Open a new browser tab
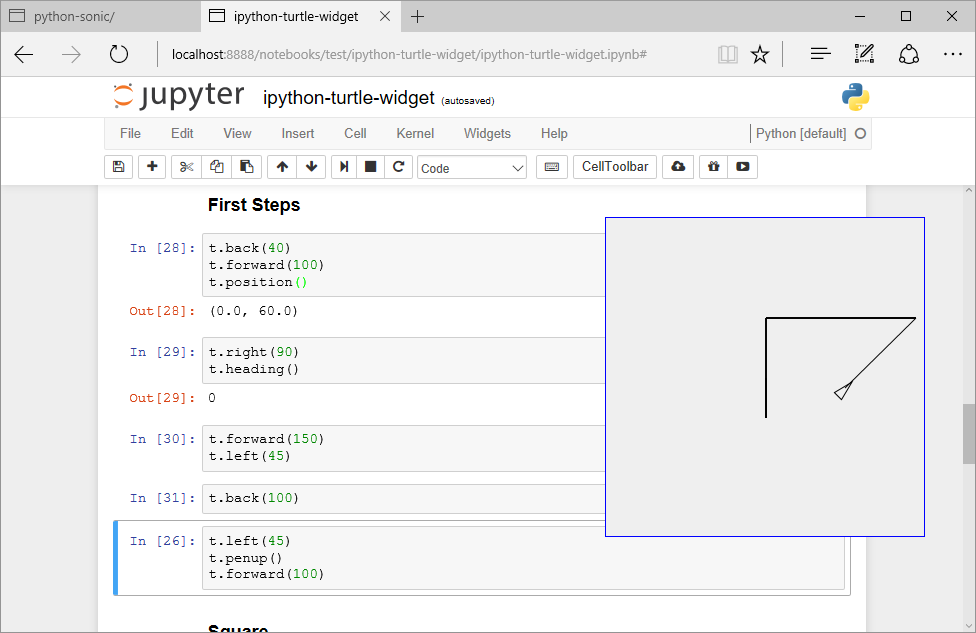 coord(418,17)
